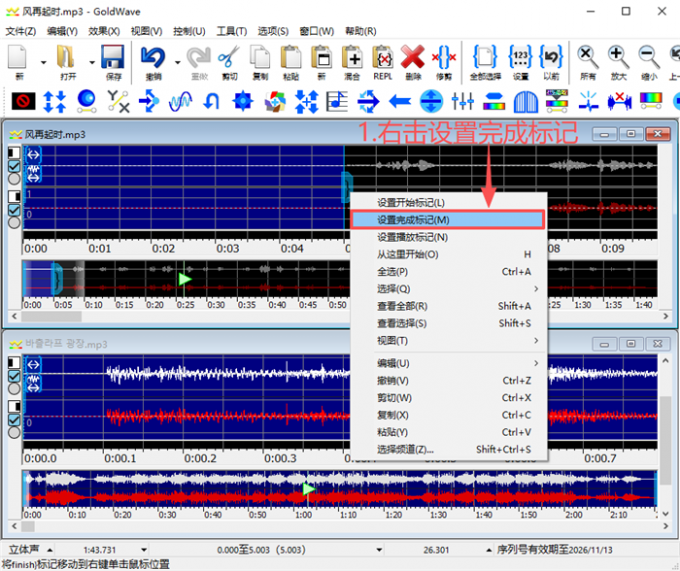Image resolution: width=680 pixels, height=571 pixels.
Task: Click the Save (保存) toolbar icon
Action: (113, 58)
